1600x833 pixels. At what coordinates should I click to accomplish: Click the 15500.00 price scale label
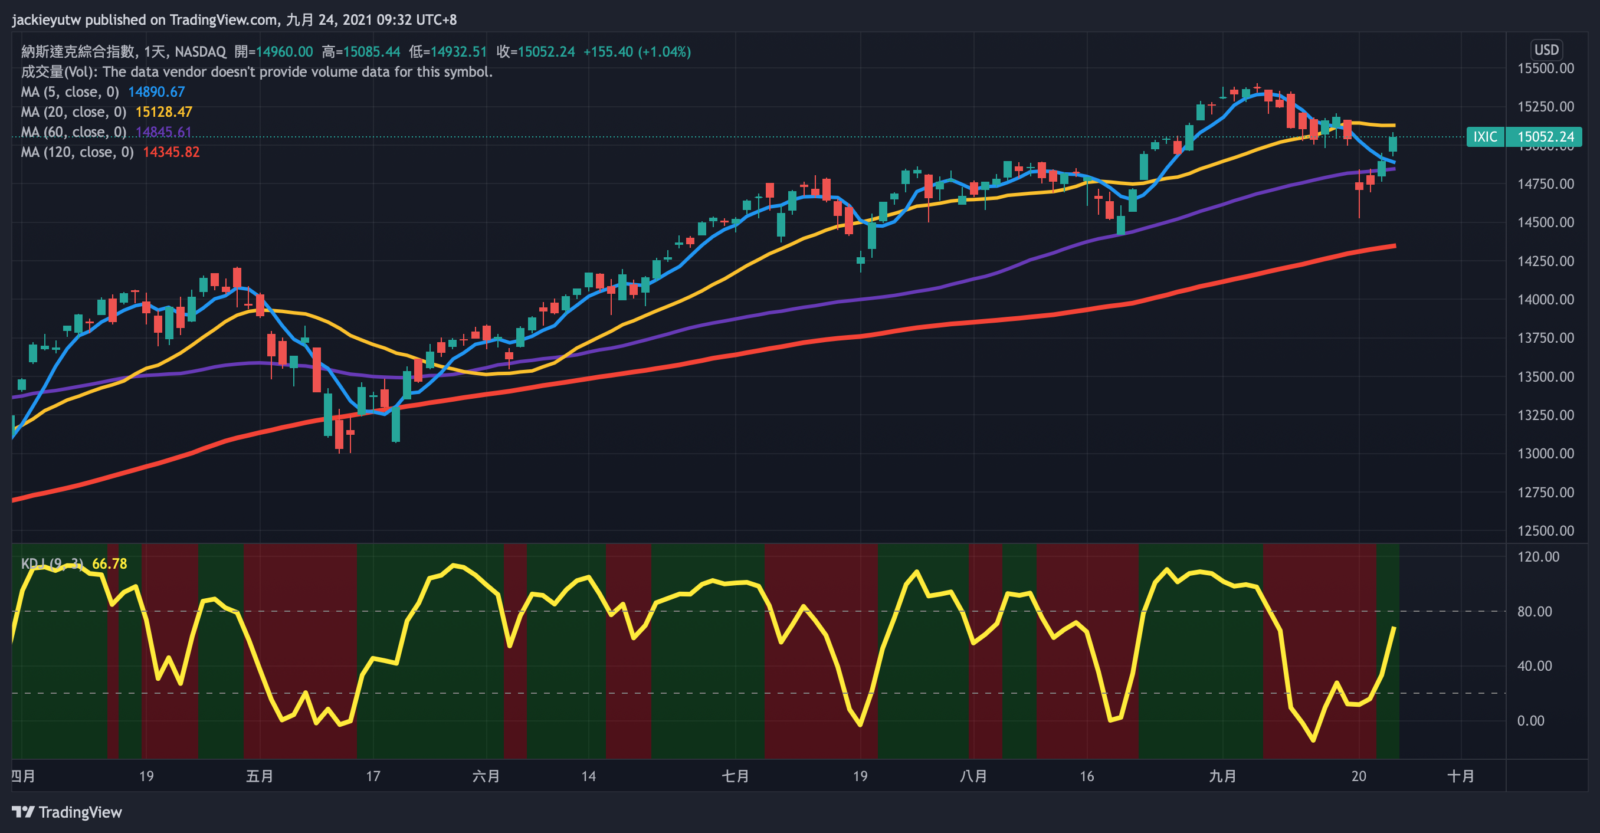(1545, 68)
